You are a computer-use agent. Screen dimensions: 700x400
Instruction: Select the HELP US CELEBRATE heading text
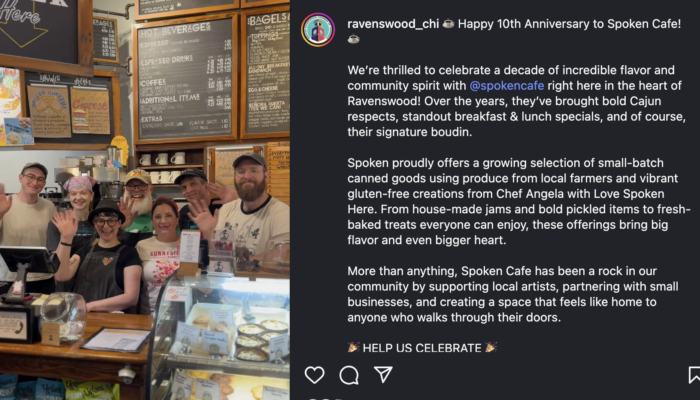click(x=422, y=348)
